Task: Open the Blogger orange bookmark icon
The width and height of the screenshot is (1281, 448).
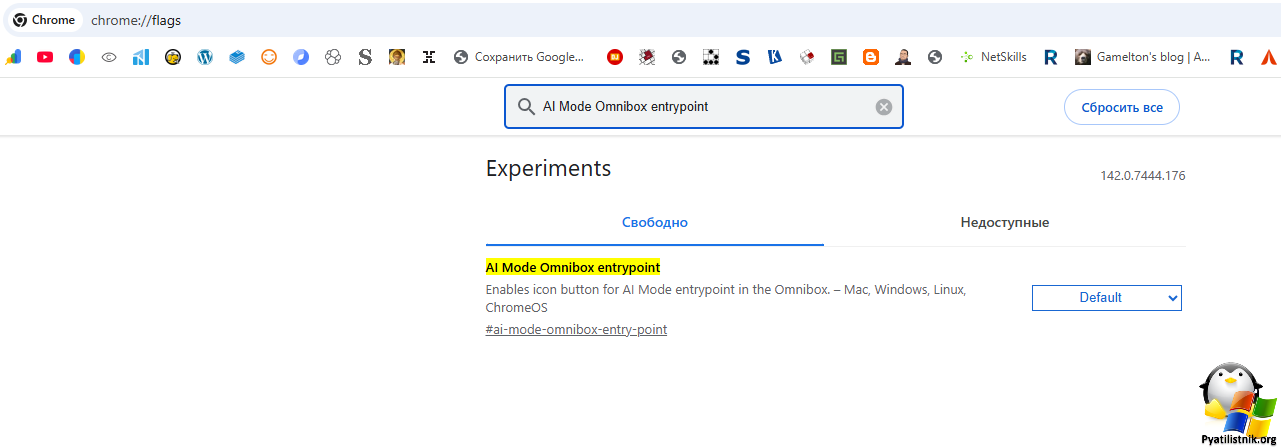Action: point(871,57)
